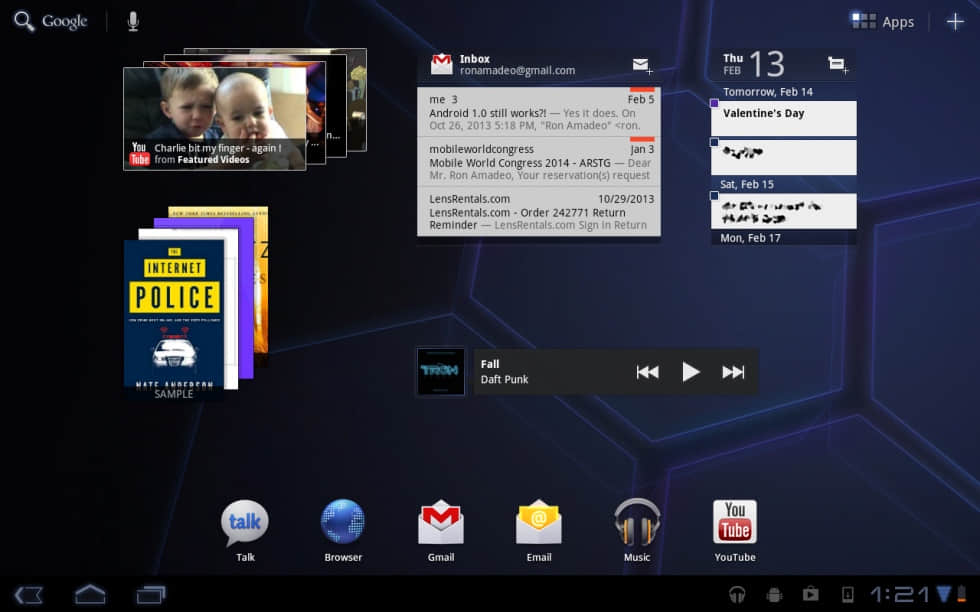980x612 pixels.
Task: Play the Daft Punk song Fall
Action: (x=690, y=372)
